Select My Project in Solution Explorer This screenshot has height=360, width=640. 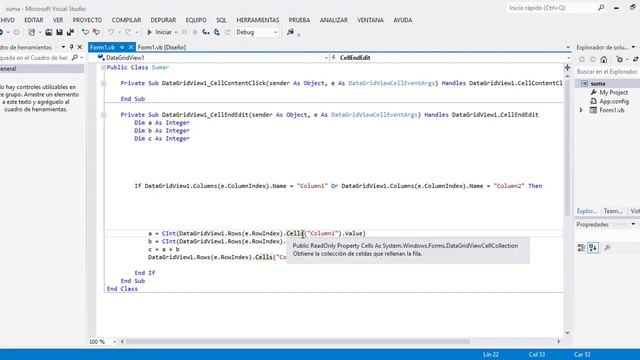pyautogui.click(x=613, y=93)
